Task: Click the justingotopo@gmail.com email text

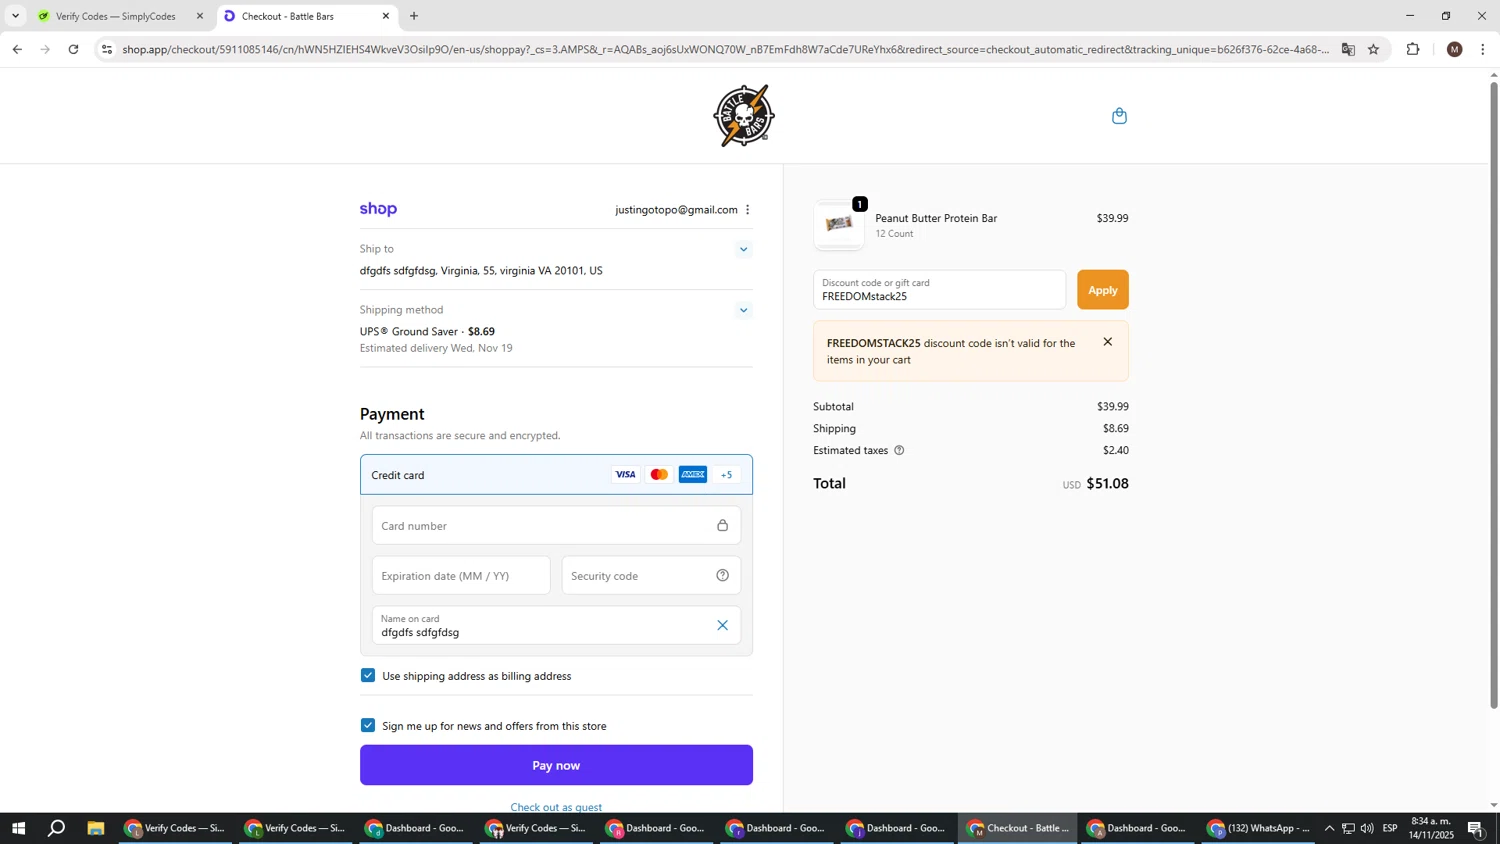Action: (676, 210)
